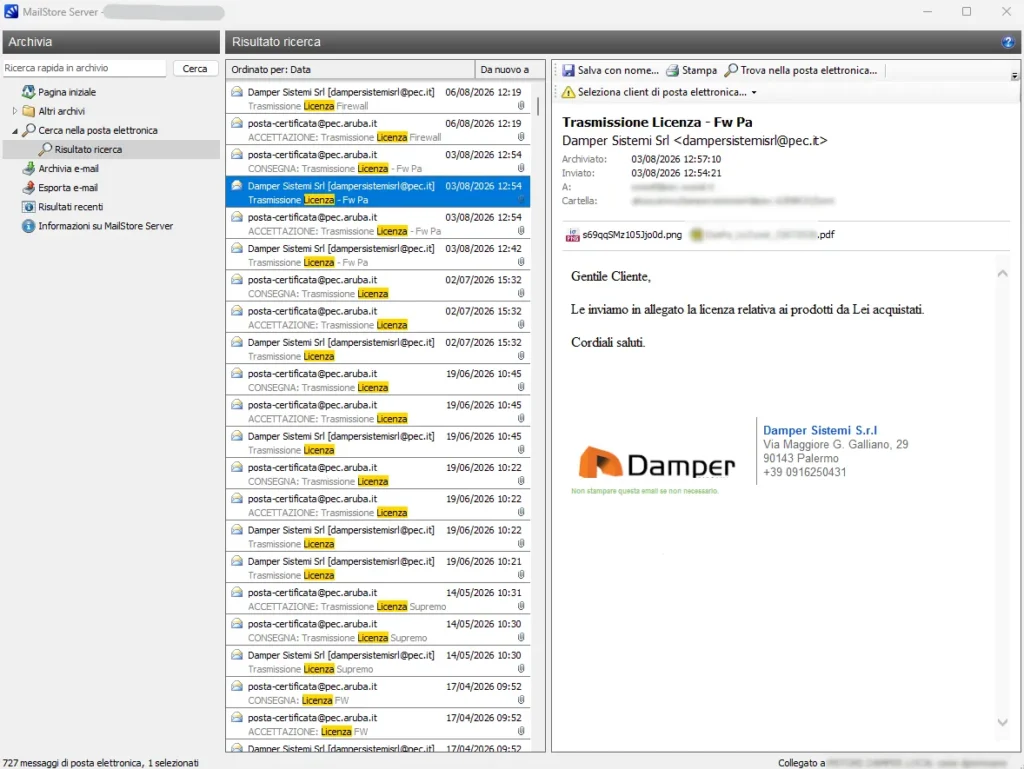1024x769 pixels.
Task: Open Damper Sistemi message dated 02/07/2026 15:32
Action: pos(378,349)
